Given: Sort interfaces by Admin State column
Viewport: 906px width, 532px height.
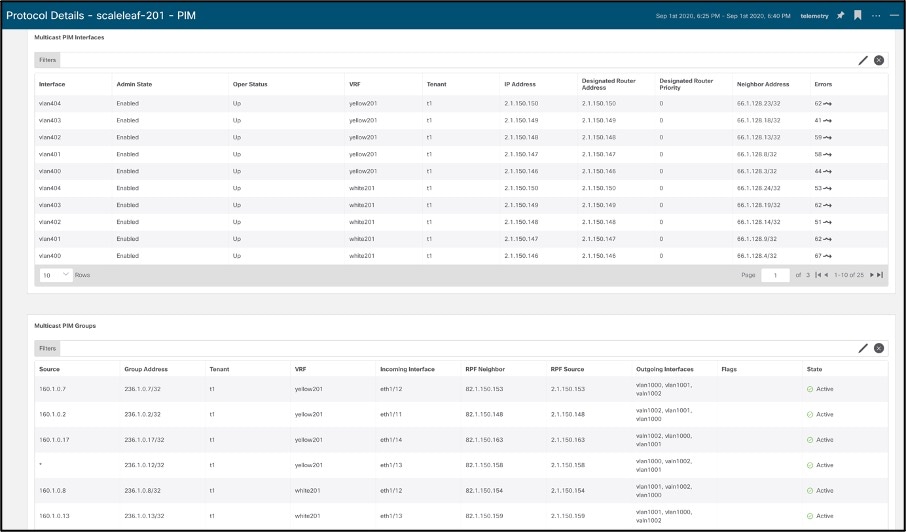Looking at the screenshot, I should click(x=134, y=84).
